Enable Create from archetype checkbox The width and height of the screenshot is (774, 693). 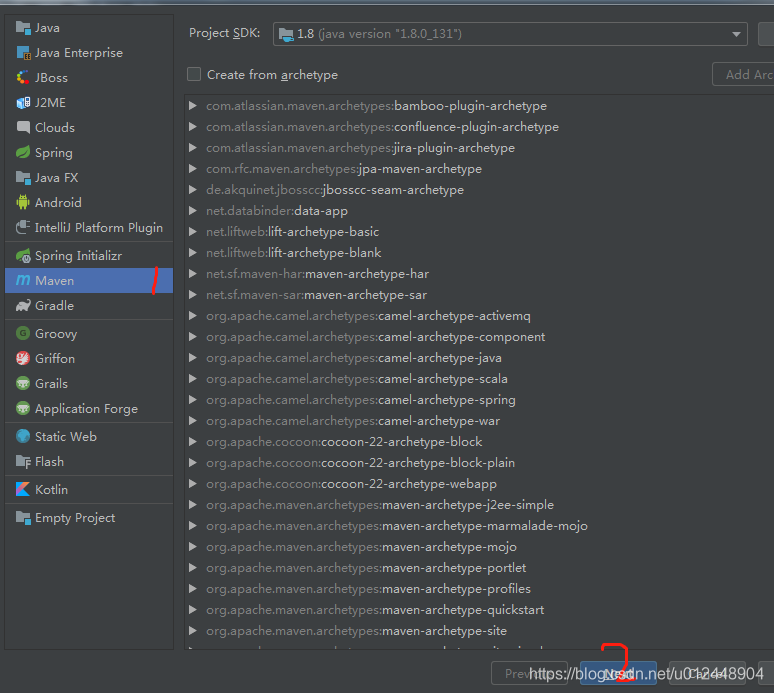194,75
